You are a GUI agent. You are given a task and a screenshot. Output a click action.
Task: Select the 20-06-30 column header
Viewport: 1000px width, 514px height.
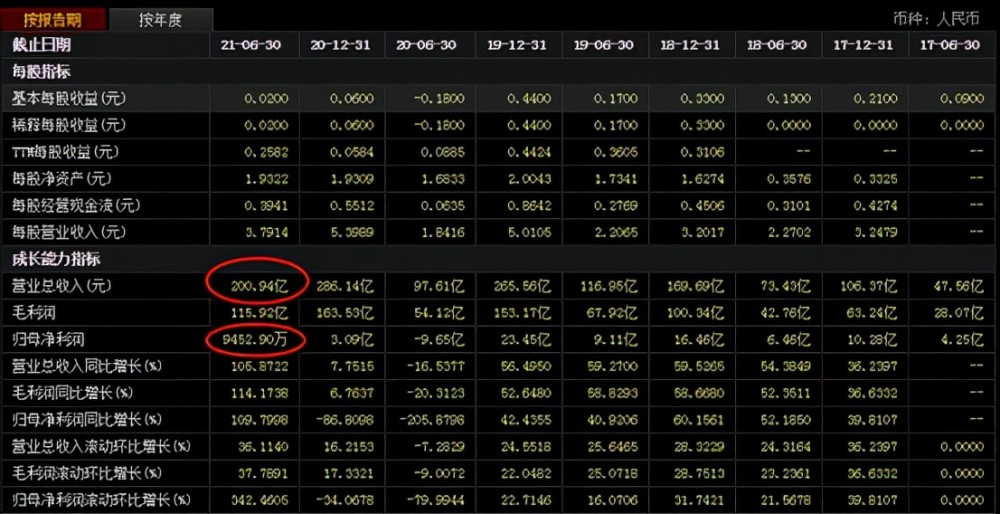426,45
